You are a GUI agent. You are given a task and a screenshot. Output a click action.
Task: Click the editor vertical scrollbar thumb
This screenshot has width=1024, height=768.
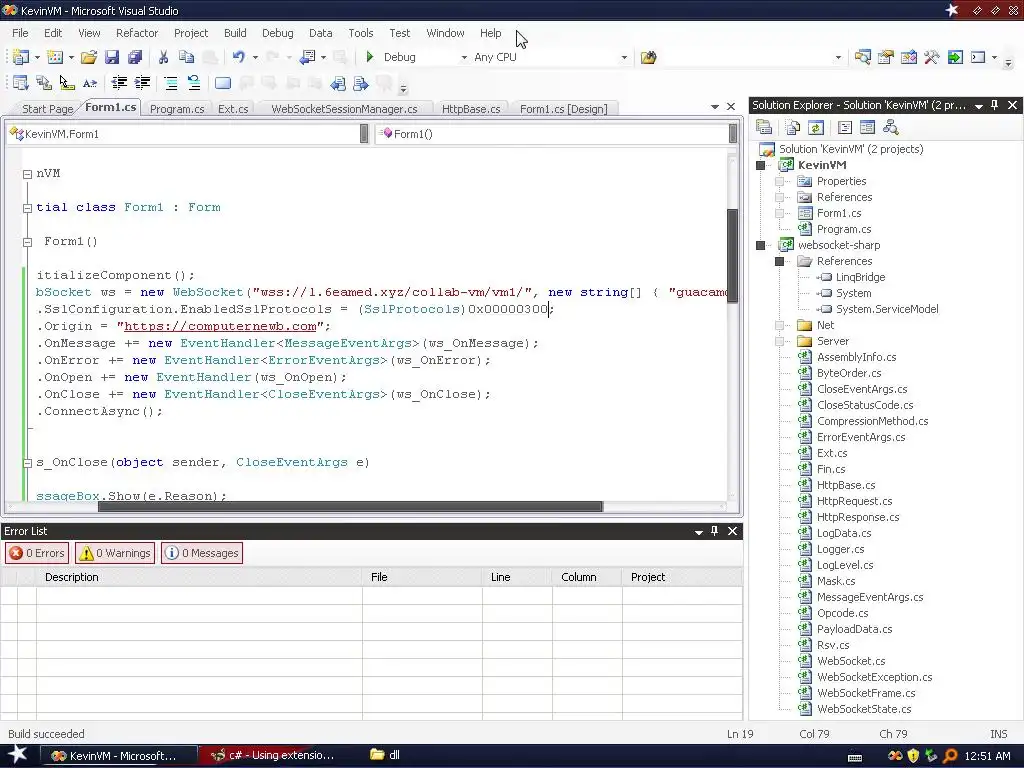[x=733, y=255]
